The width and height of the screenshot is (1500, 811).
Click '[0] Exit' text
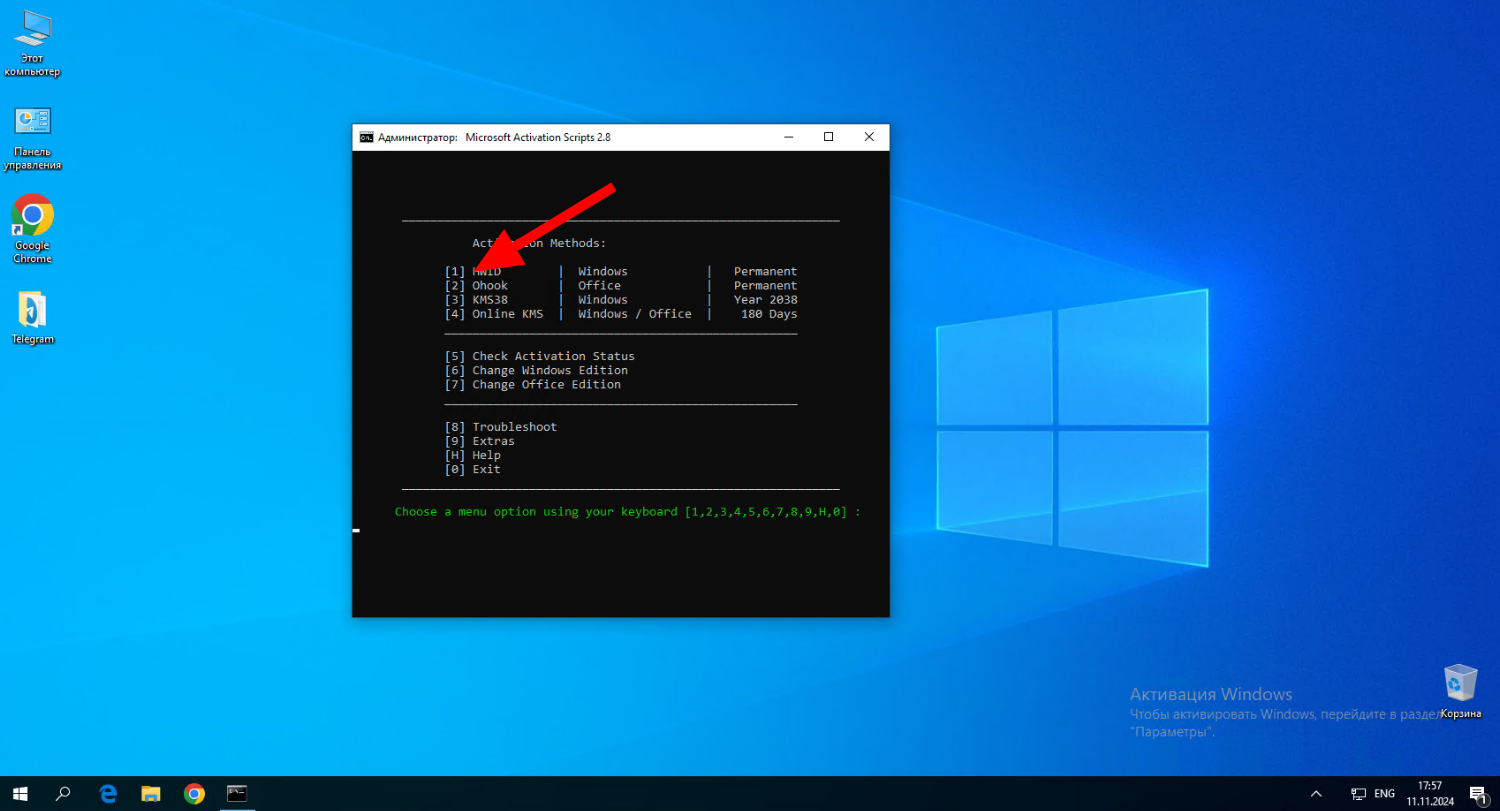coord(472,469)
